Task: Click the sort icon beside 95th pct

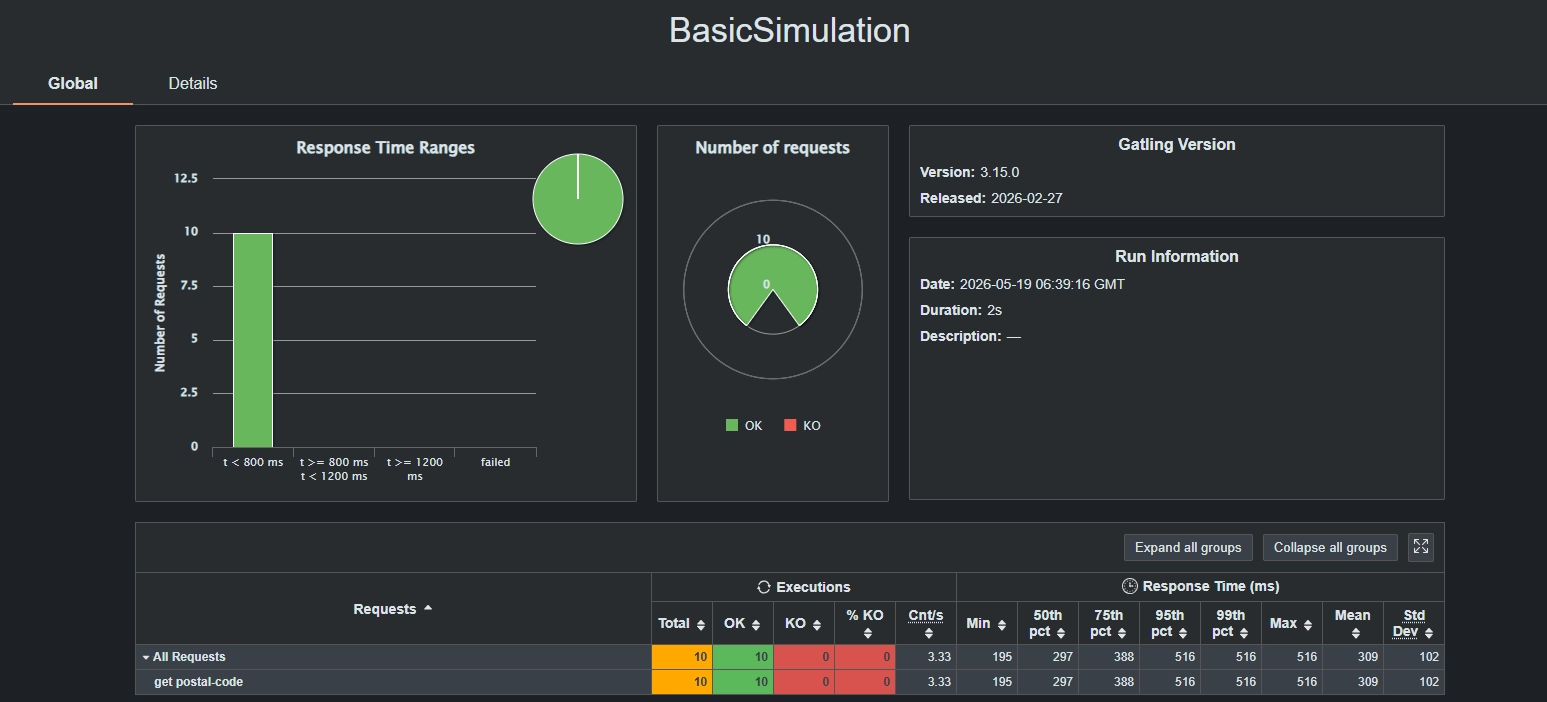Action: (1183, 634)
